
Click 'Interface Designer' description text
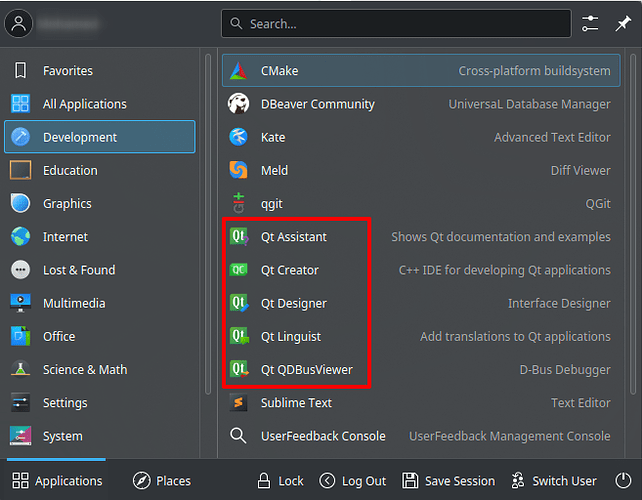(x=559, y=303)
